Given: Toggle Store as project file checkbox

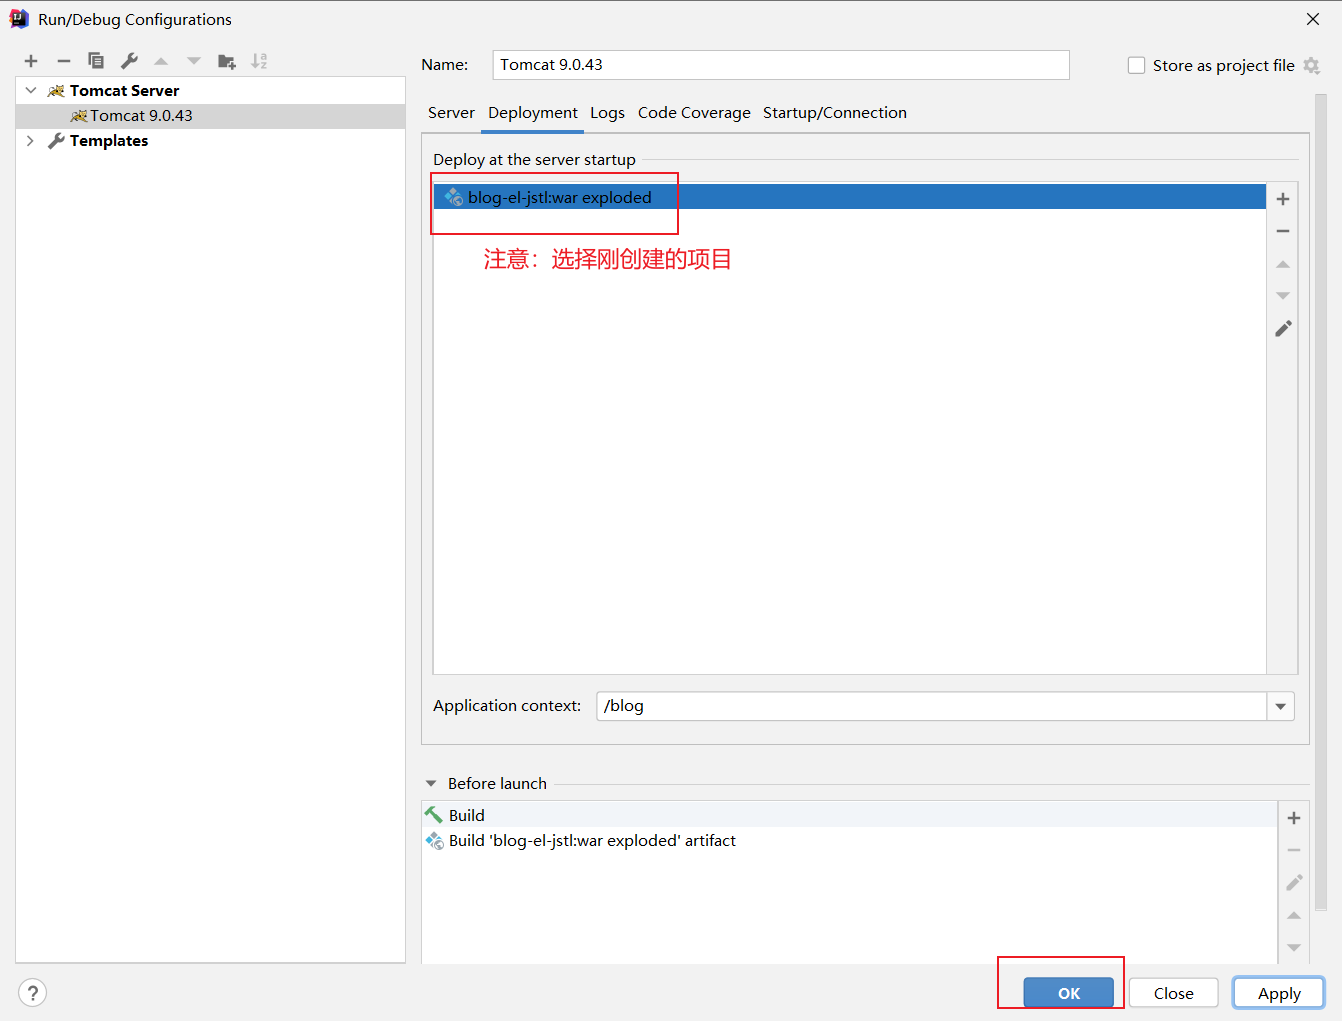Looking at the screenshot, I should (x=1136, y=66).
